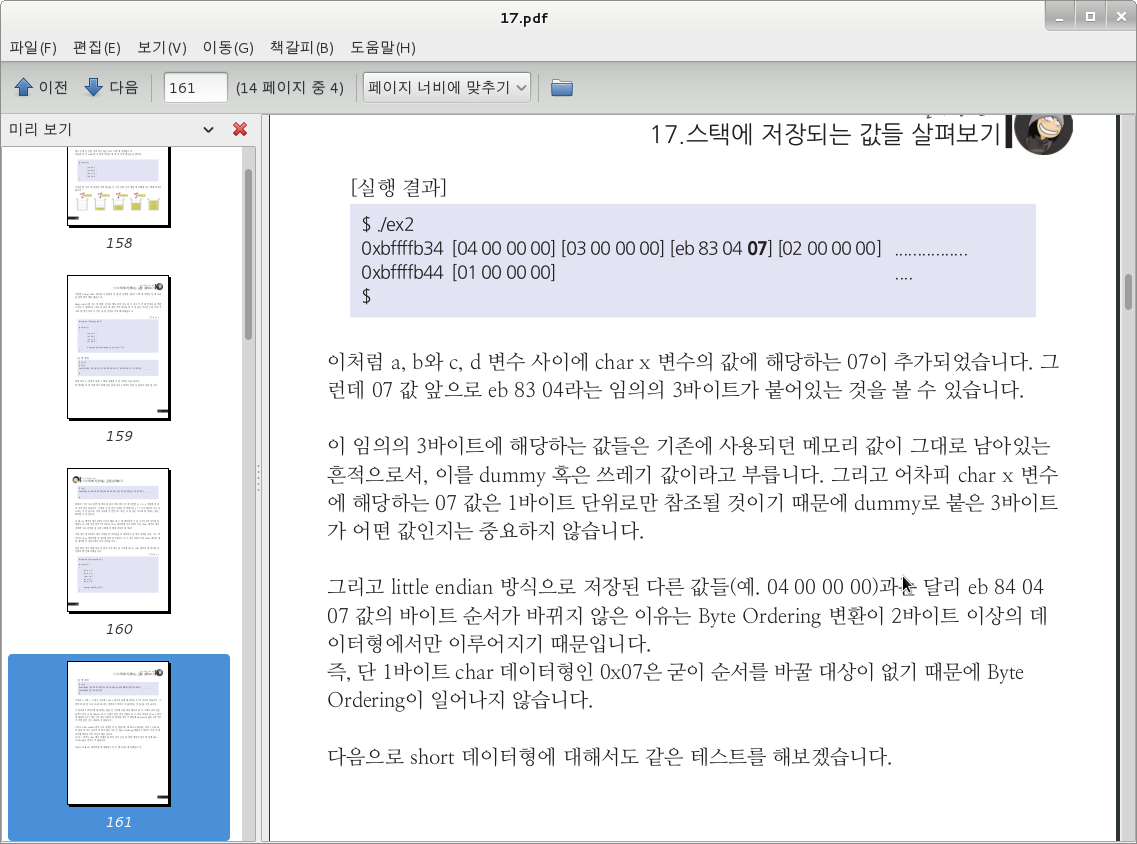Close the sidebar with the red X
The image size is (1137, 844).
(240, 129)
